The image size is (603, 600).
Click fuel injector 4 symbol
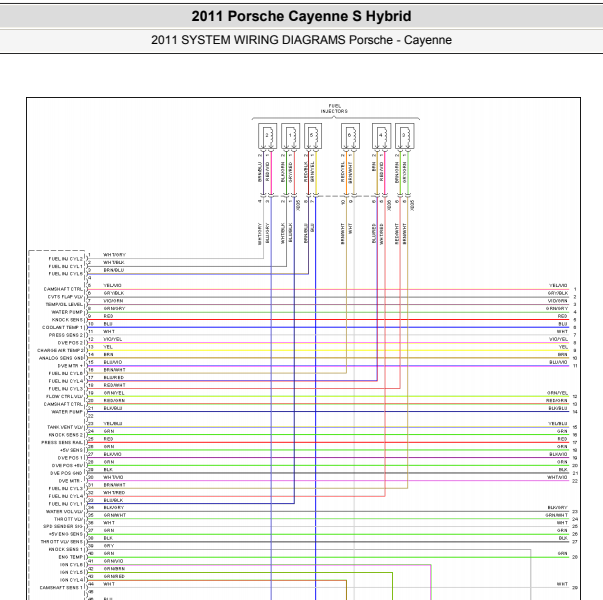coord(381,136)
